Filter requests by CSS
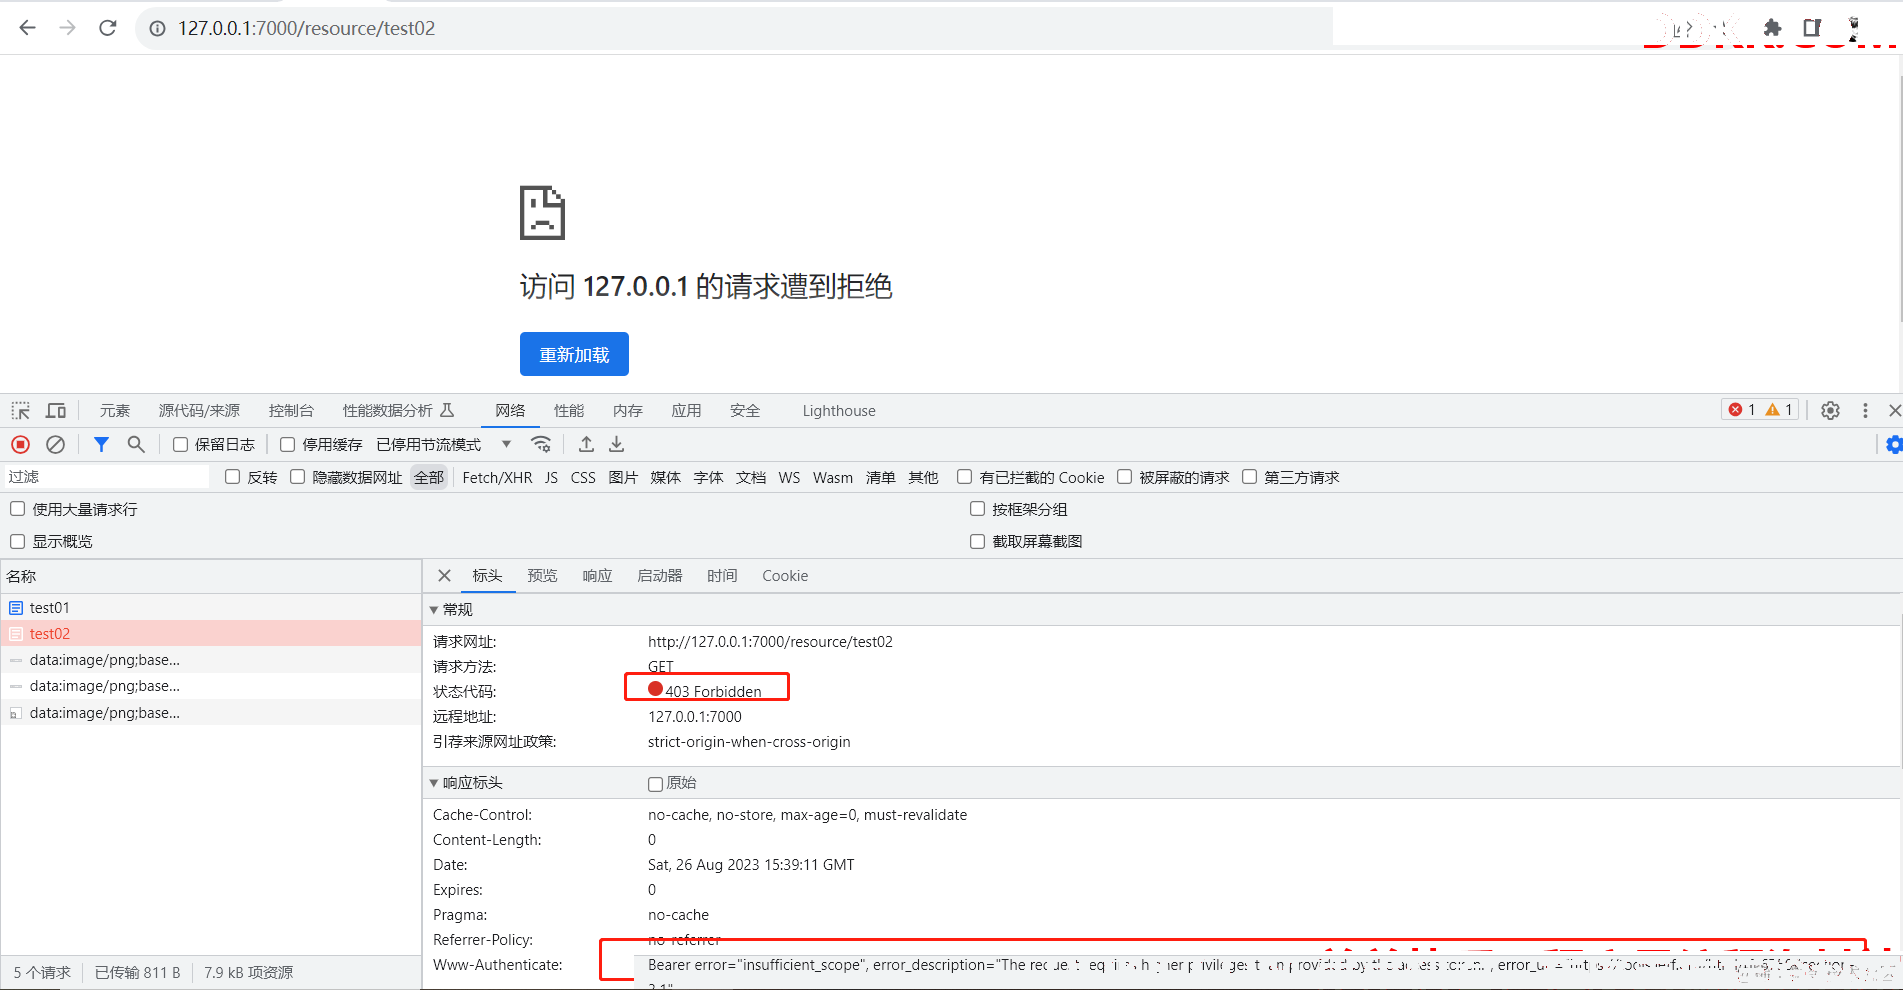 point(583,478)
